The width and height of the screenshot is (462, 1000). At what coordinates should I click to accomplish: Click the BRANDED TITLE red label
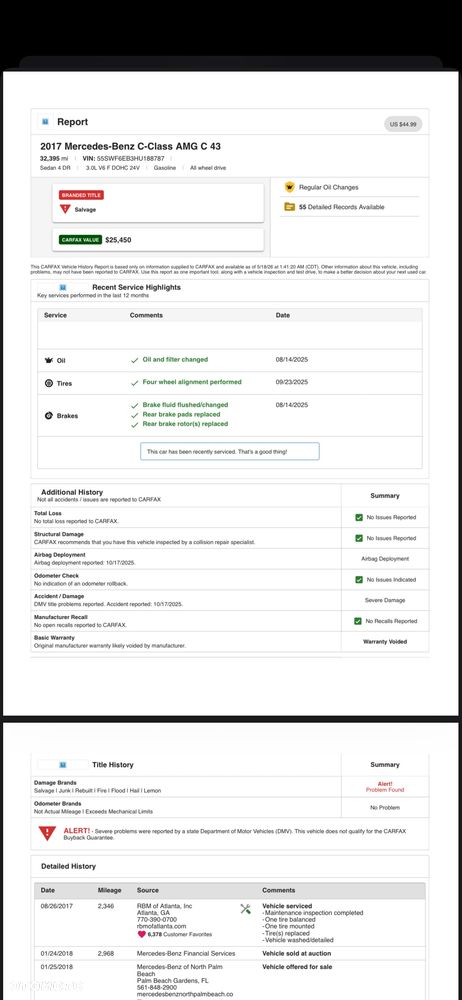82,195
